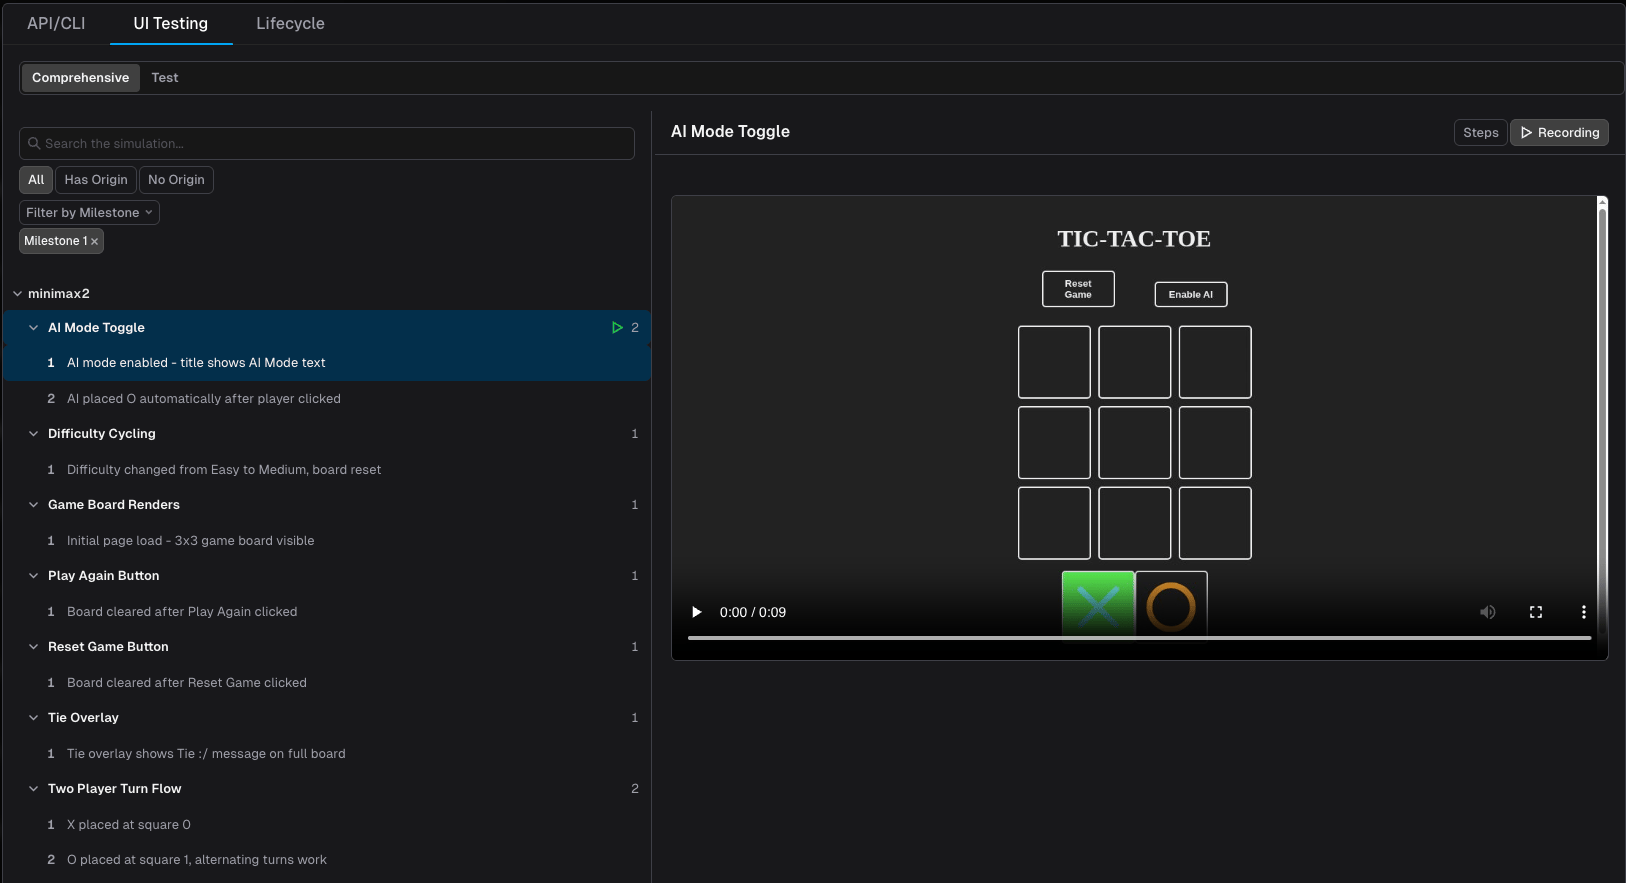Focus the Search the simulation field
The height and width of the screenshot is (883, 1626).
327,144
